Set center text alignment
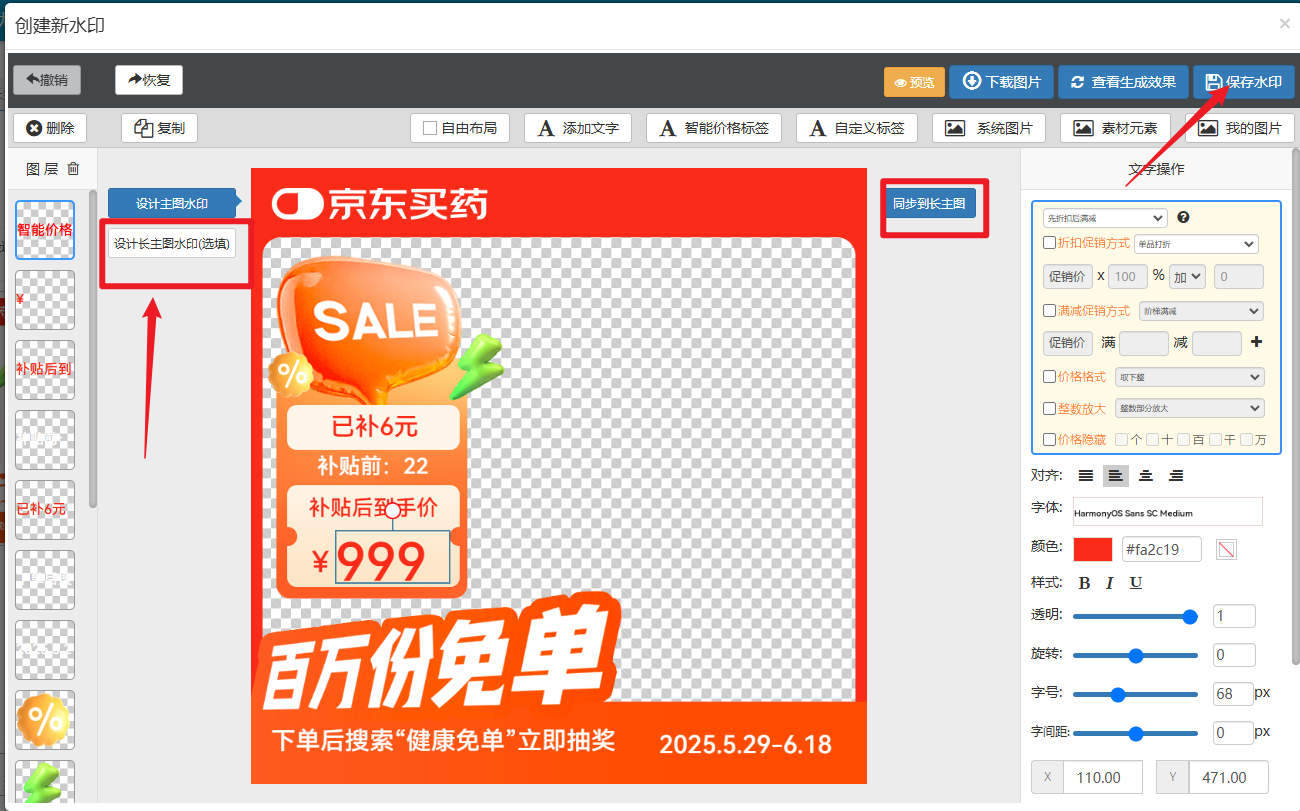 [x=1146, y=476]
